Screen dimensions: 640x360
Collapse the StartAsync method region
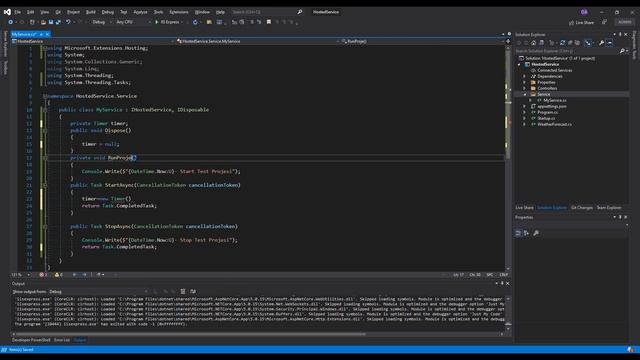[x=45, y=185]
